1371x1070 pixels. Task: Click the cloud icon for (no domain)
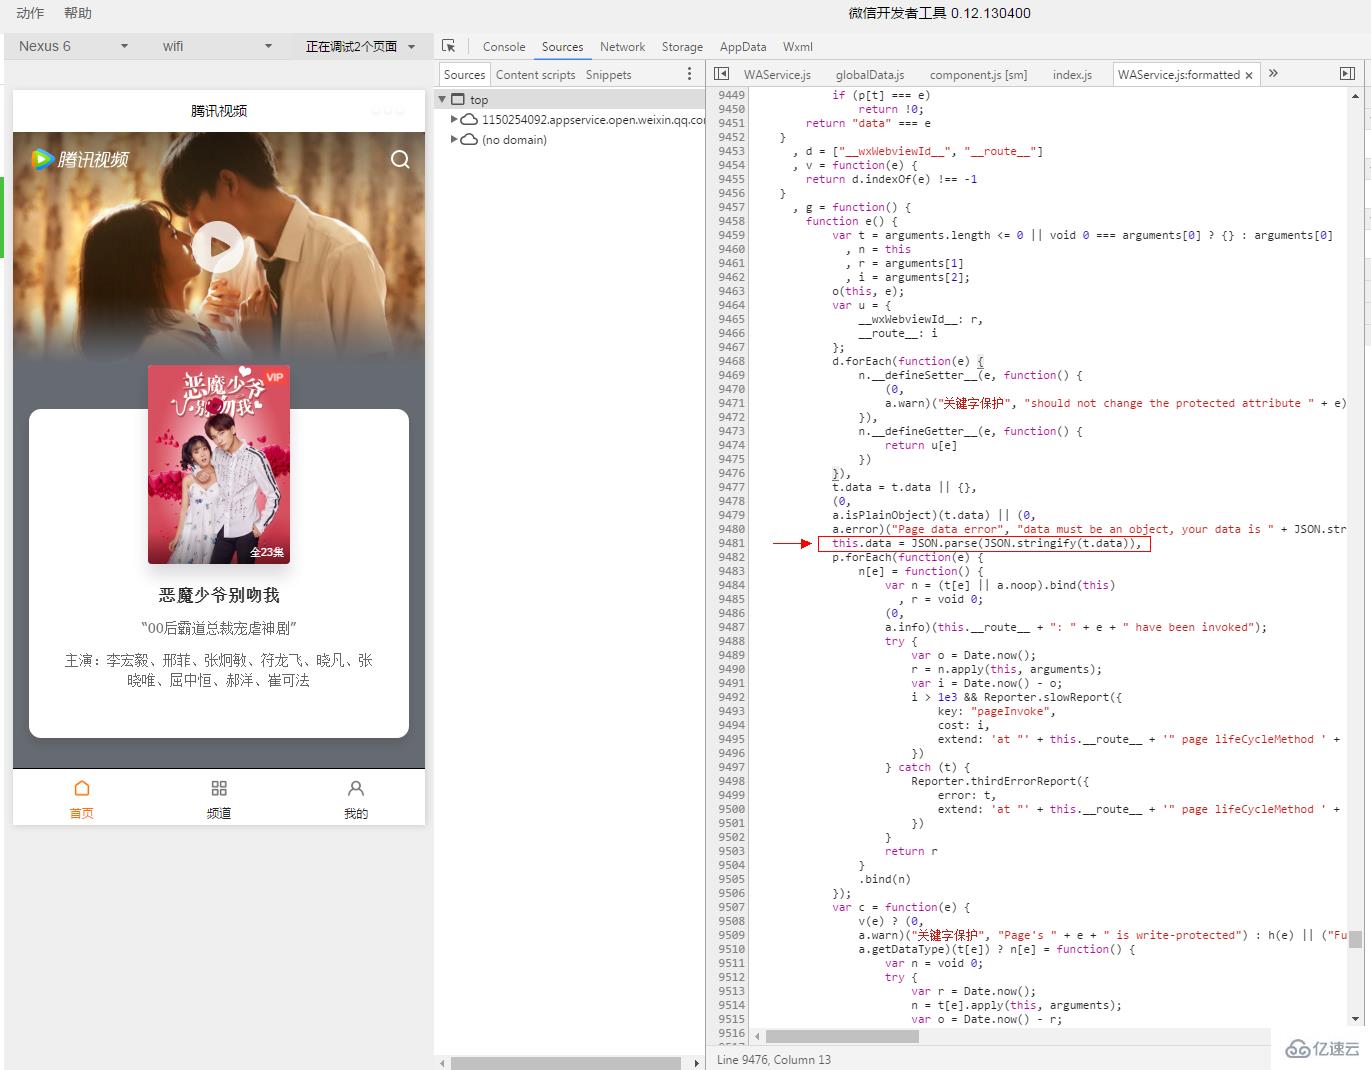coord(469,140)
